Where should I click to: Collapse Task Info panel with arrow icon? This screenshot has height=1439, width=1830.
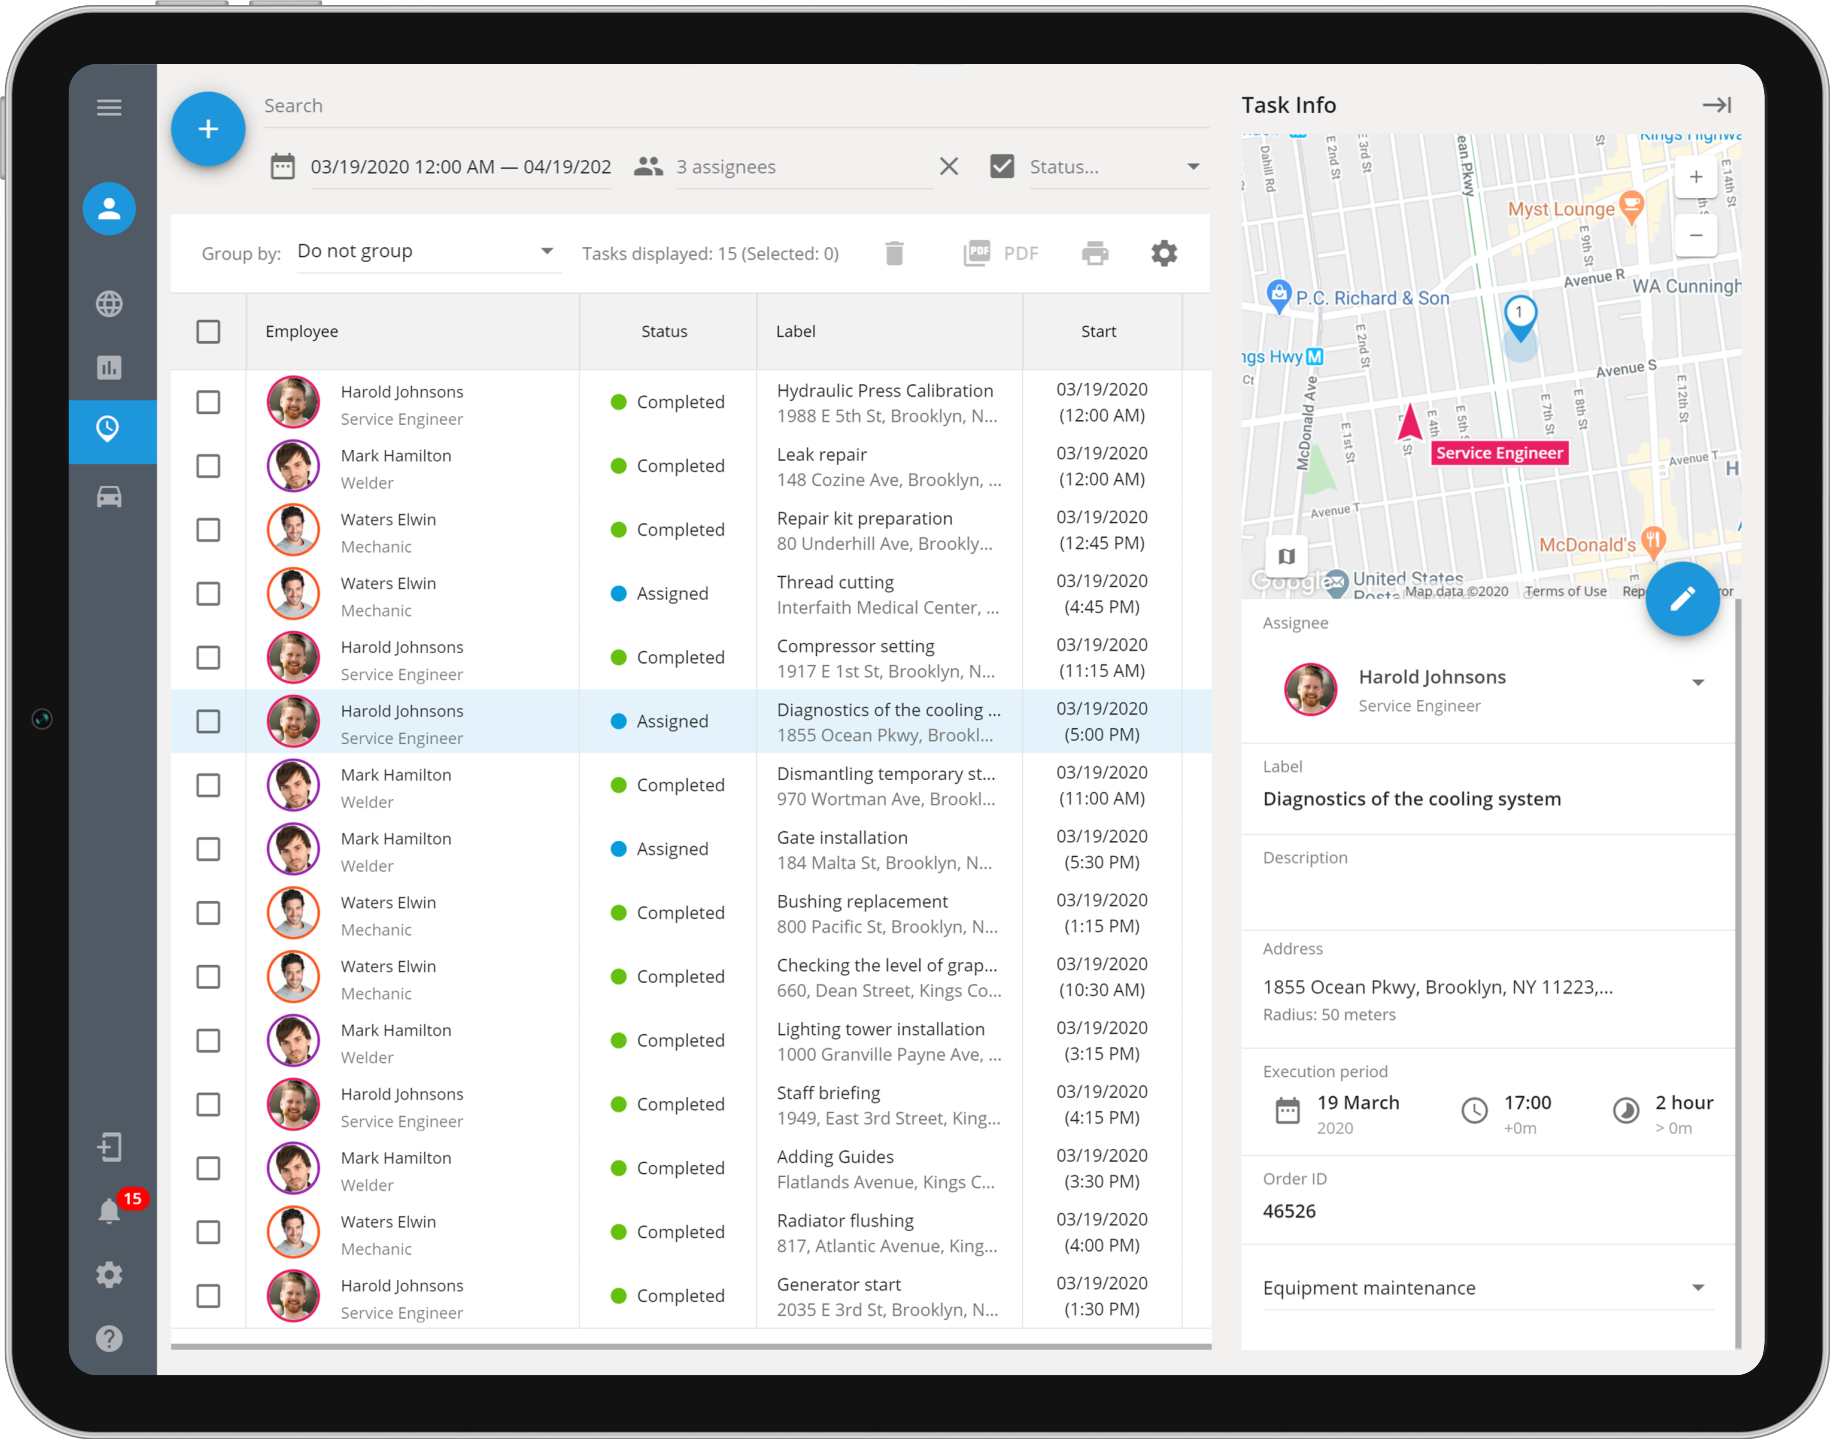pyautogui.click(x=1716, y=105)
